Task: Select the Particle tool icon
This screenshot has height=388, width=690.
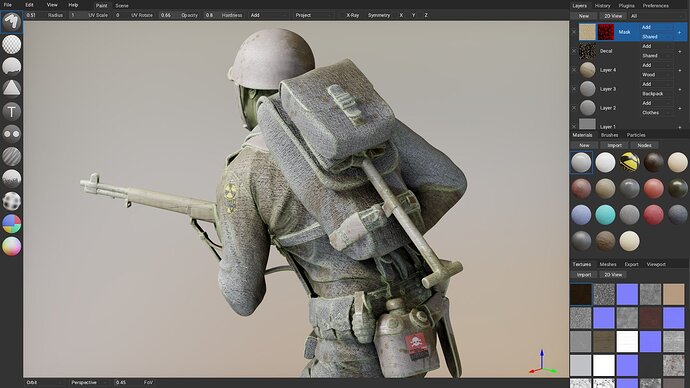Action: point(11,178)
